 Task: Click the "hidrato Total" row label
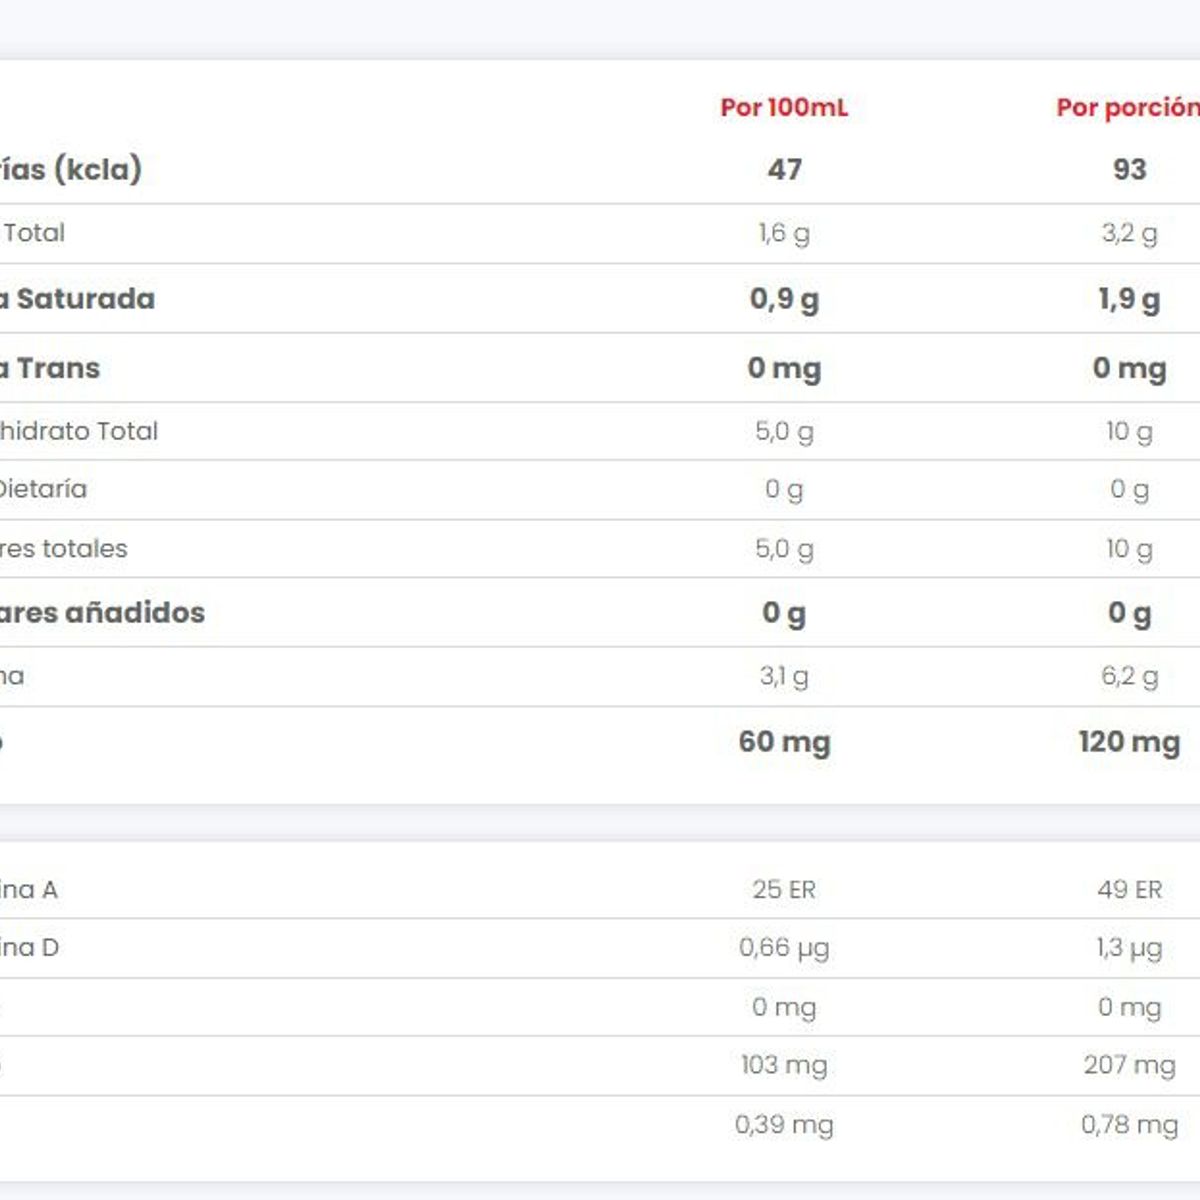(78, 431)
